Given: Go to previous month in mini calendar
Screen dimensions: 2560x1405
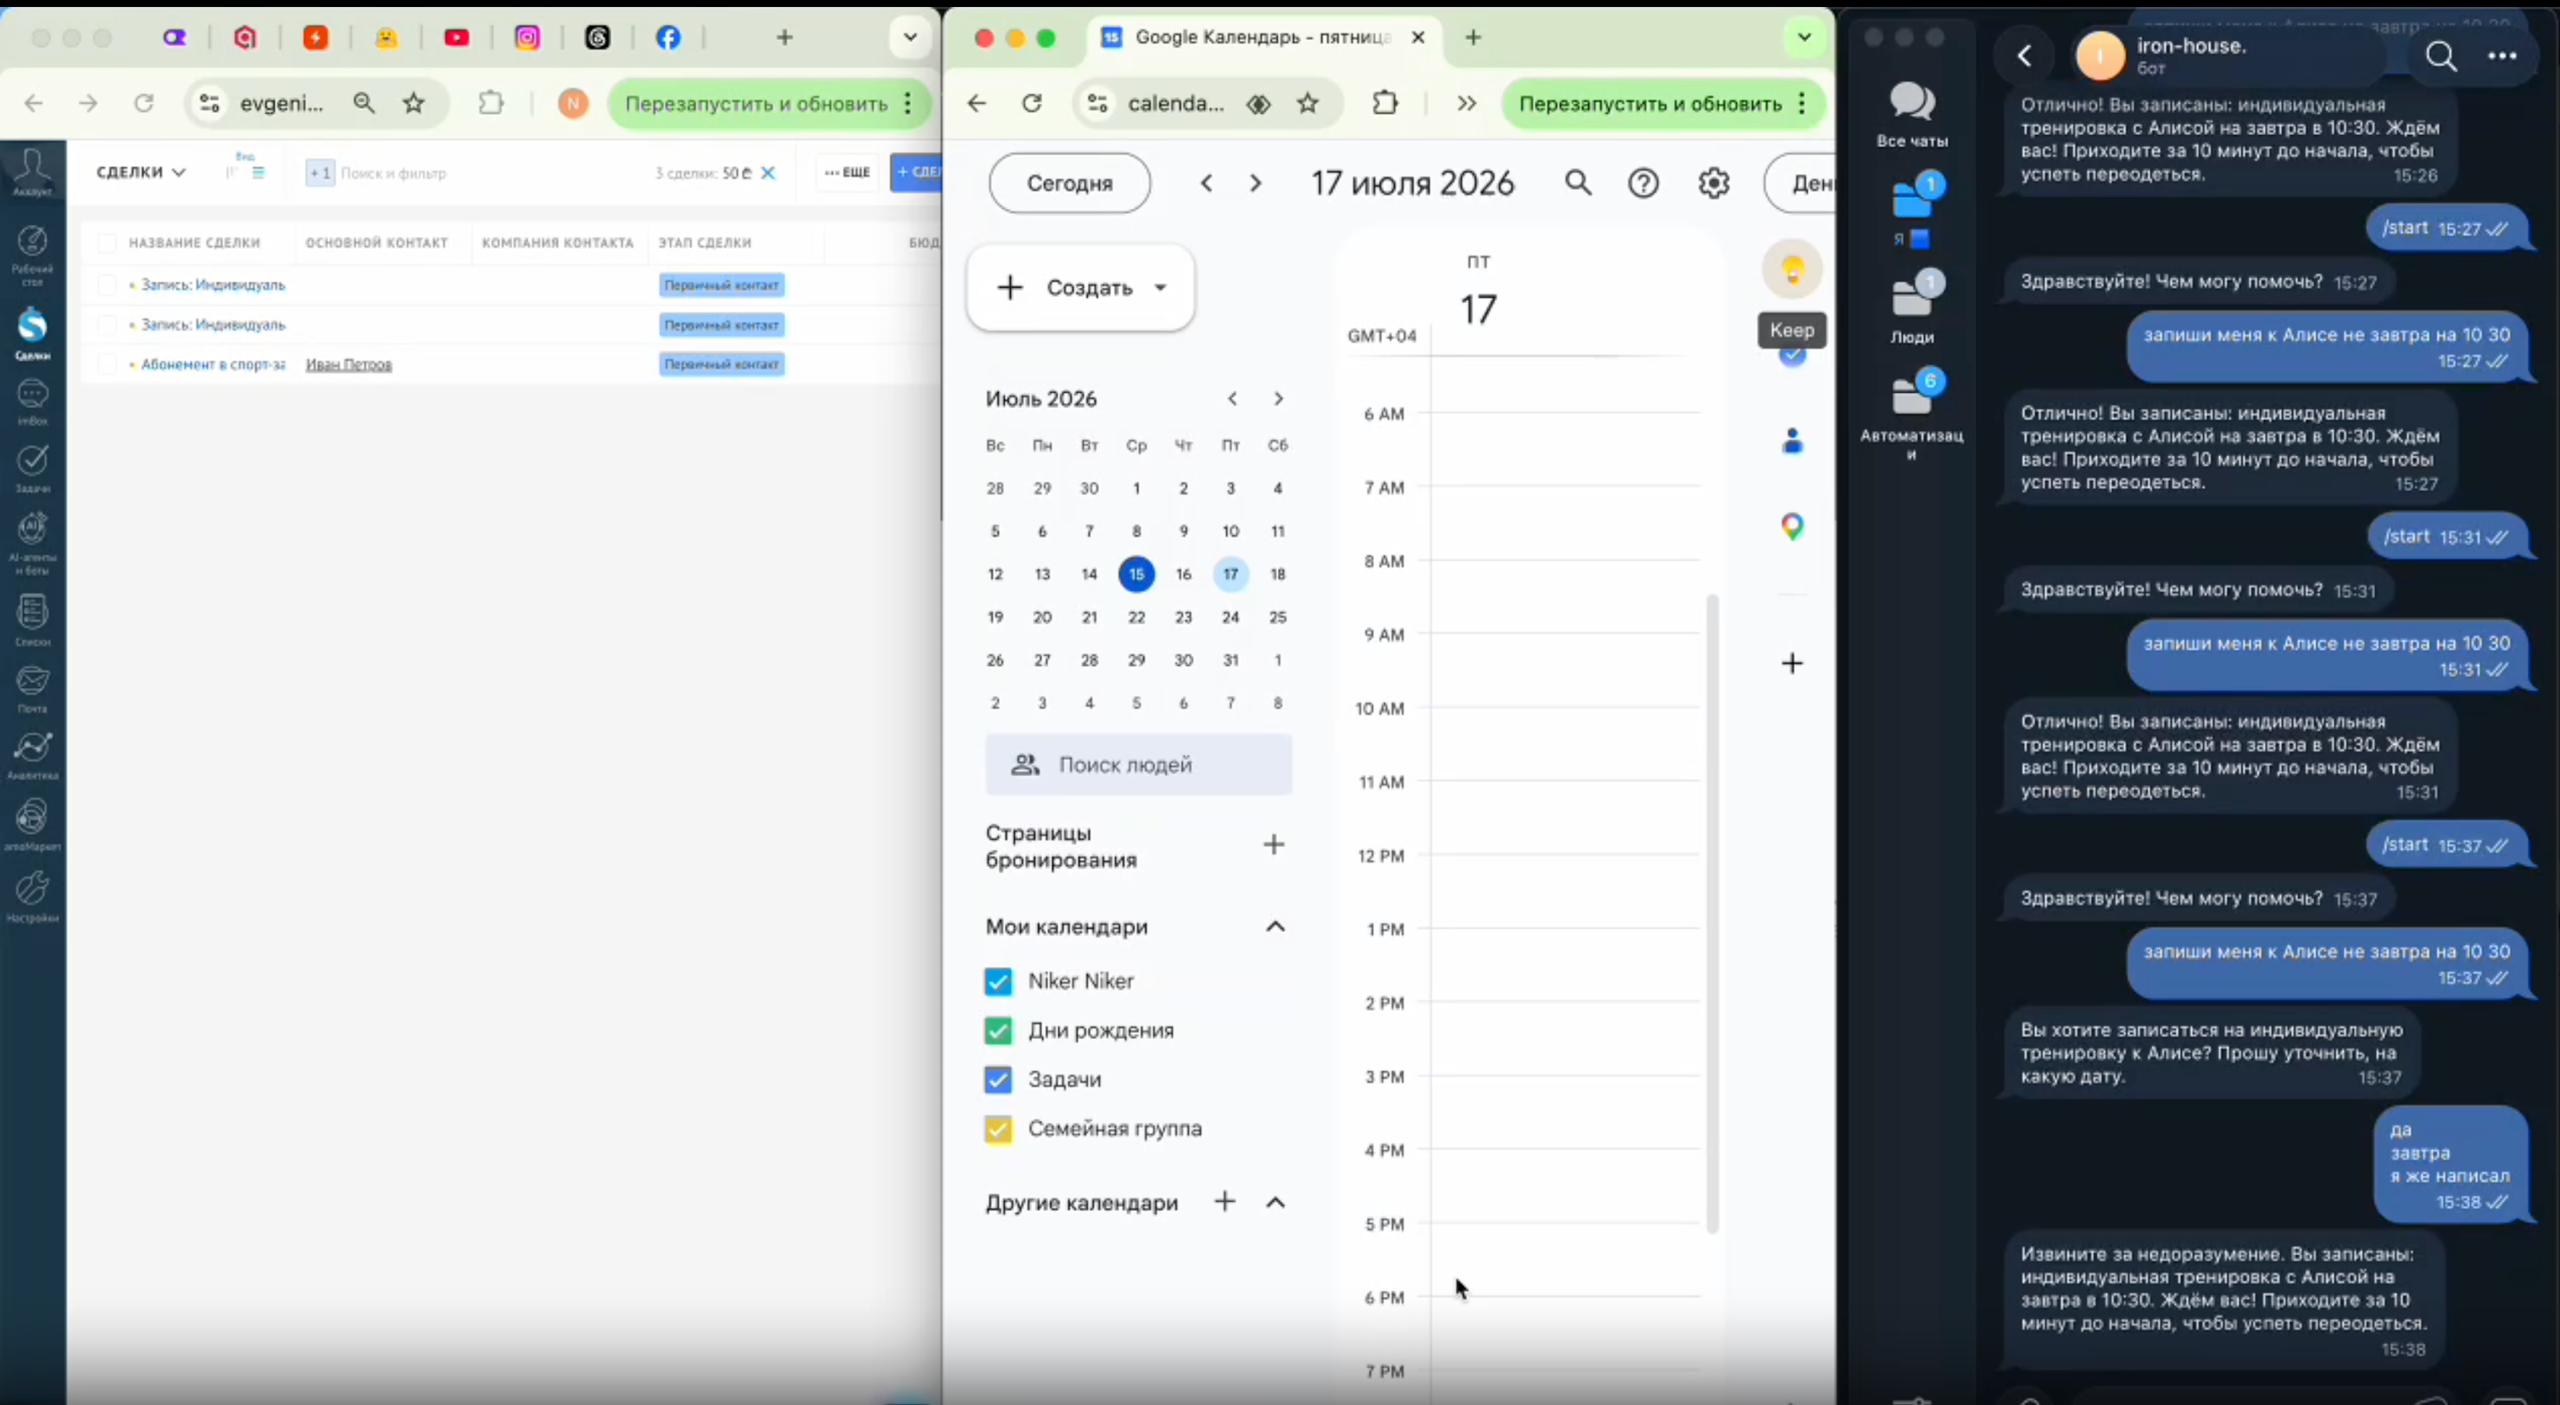Looking at the screenshot, I should pyautogui.click(x=1232, y=399).
